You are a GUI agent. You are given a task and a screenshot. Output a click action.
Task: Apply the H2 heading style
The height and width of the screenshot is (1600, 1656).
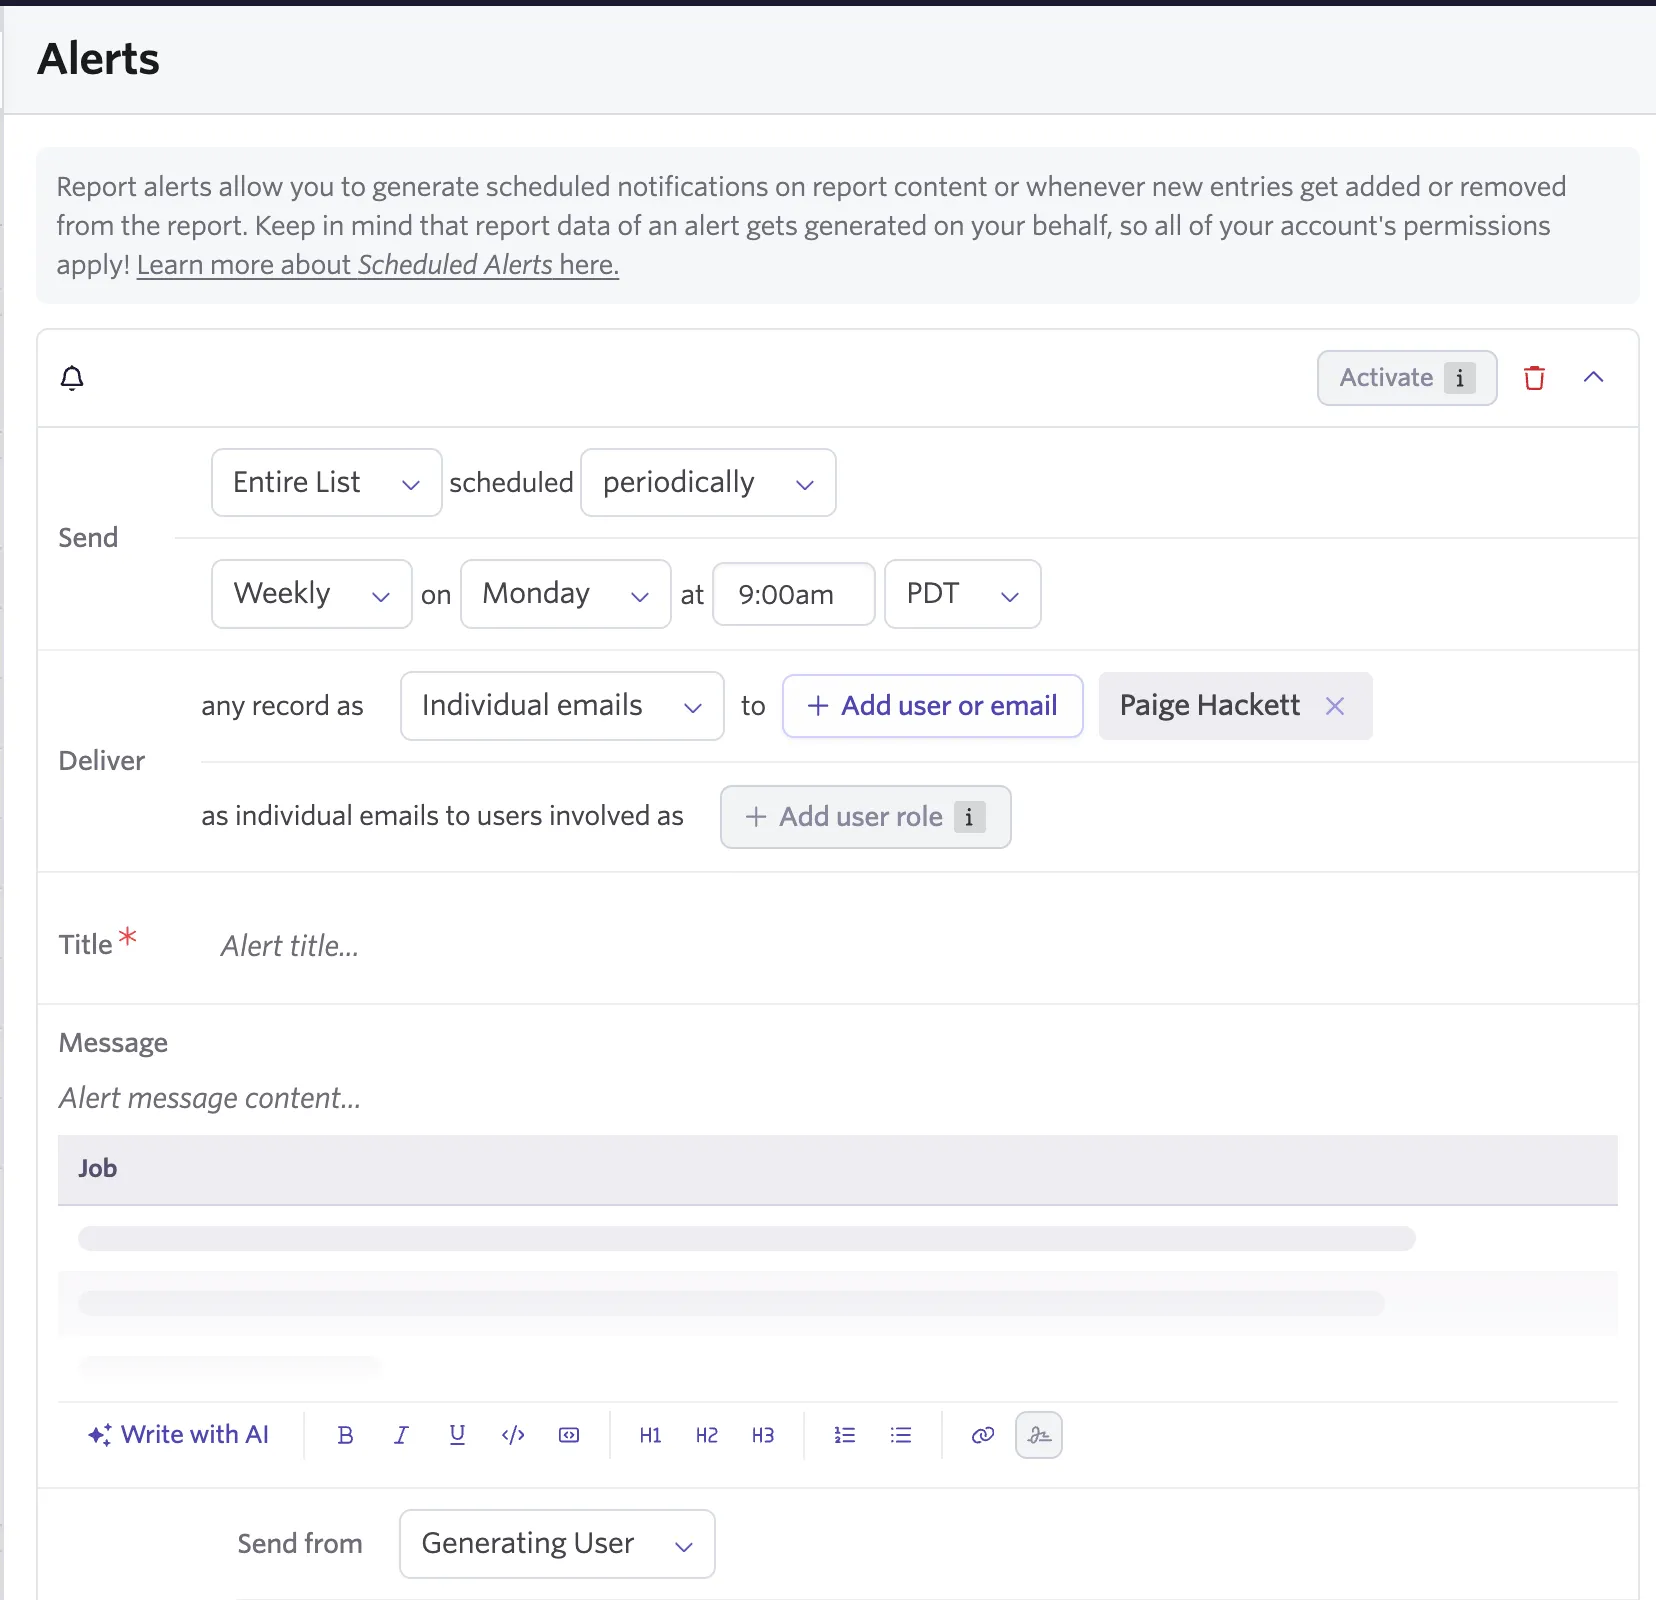[x=706, y=1435]
